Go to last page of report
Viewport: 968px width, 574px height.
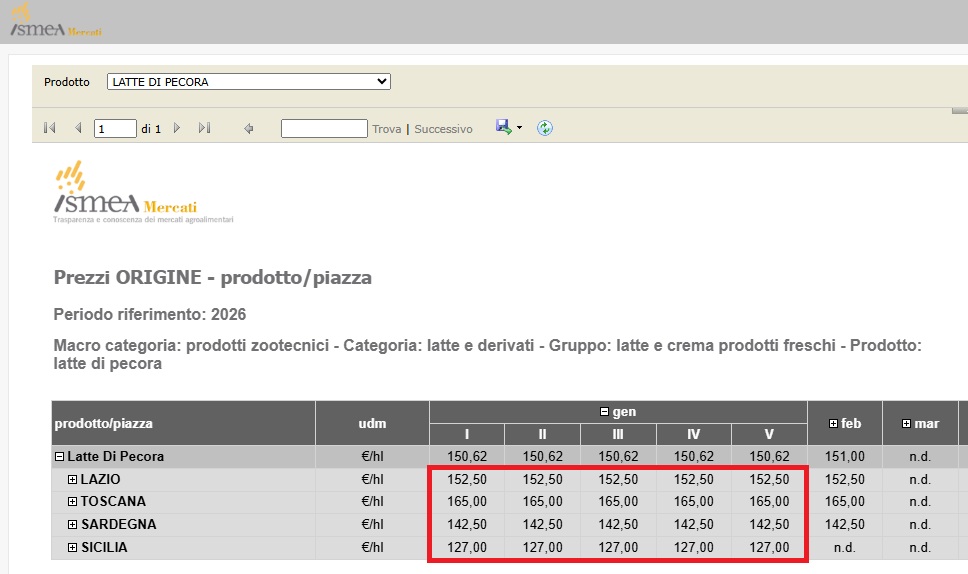204,128
